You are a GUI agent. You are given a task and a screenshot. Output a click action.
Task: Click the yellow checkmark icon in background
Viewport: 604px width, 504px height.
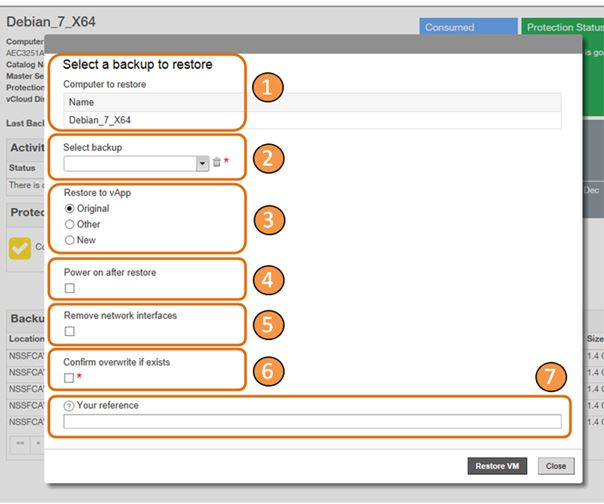click(x=20, y=248)
